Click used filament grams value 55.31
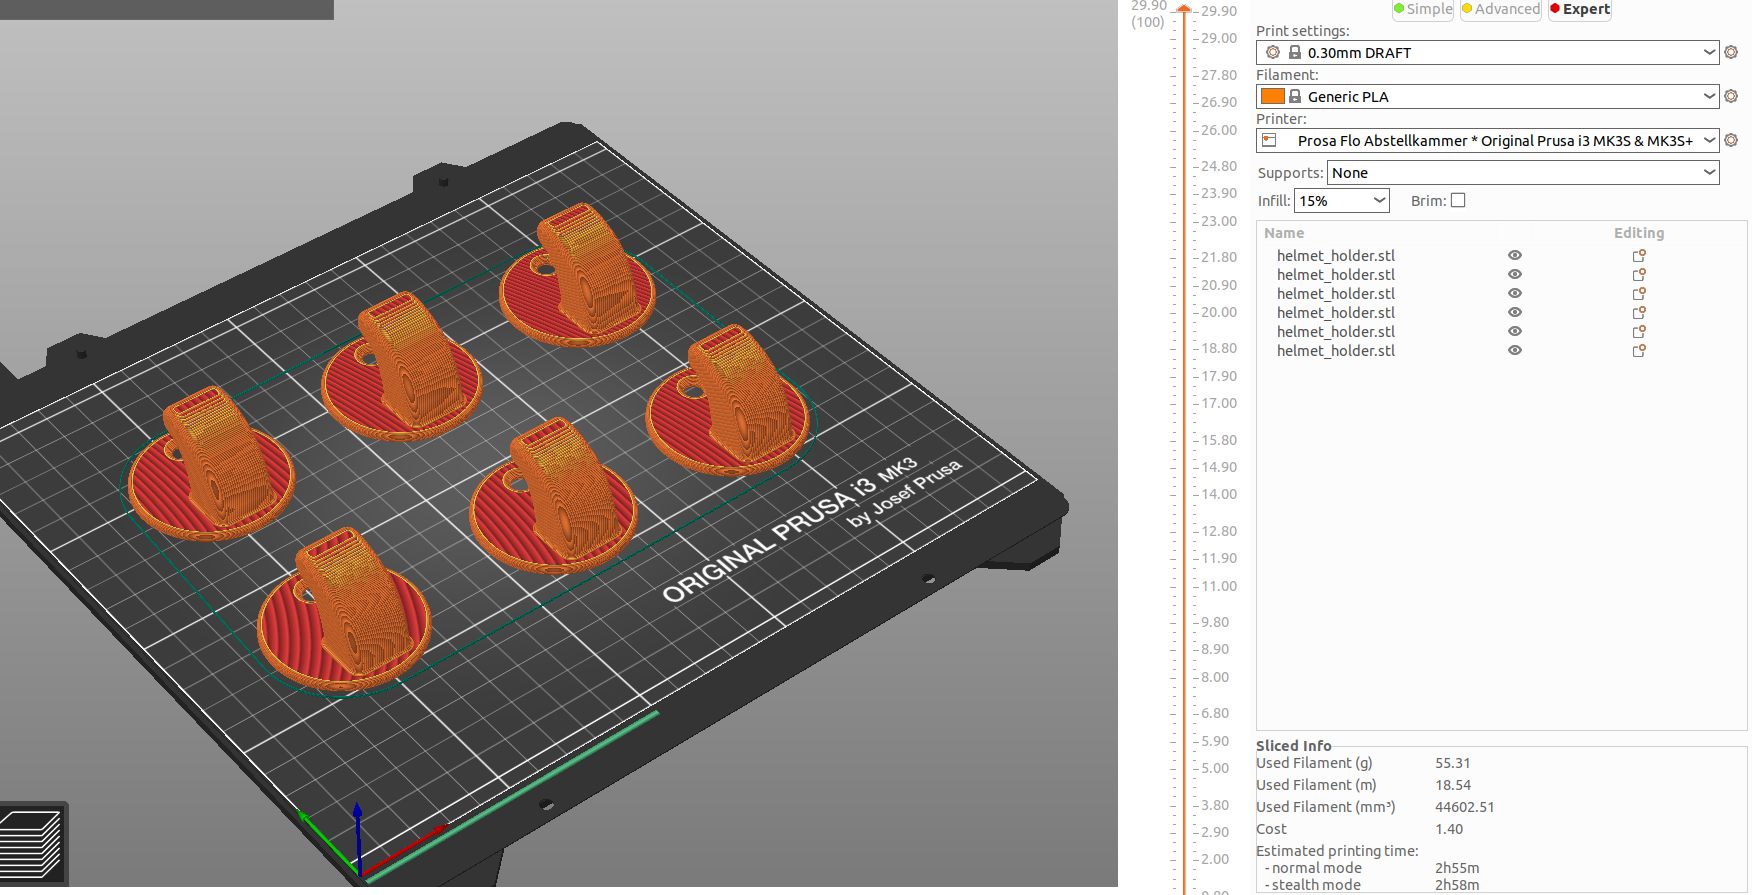The width and height of the screenshot is (1752, 895). click(x=1453, y=763)
